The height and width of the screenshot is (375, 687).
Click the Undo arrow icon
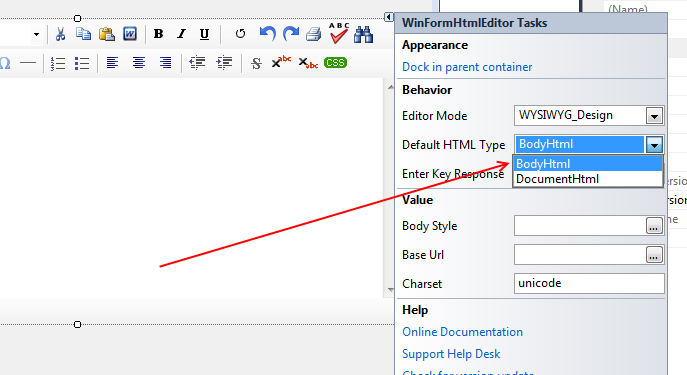(267, 33)
